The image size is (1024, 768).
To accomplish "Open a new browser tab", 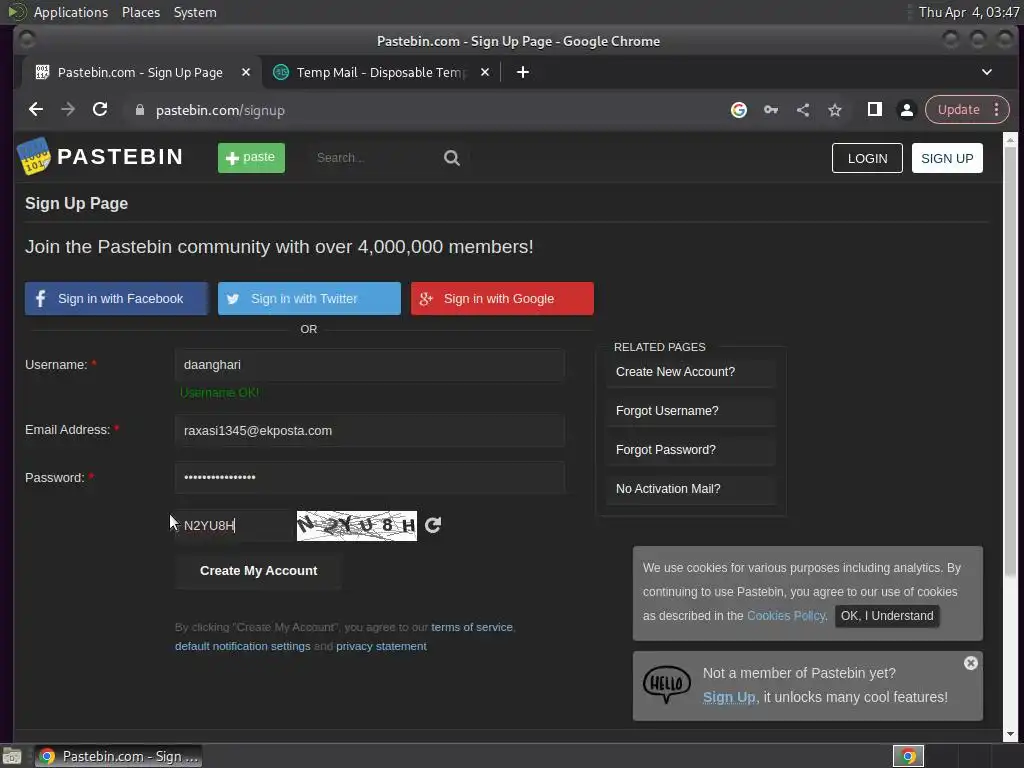I will pos(522,72).
